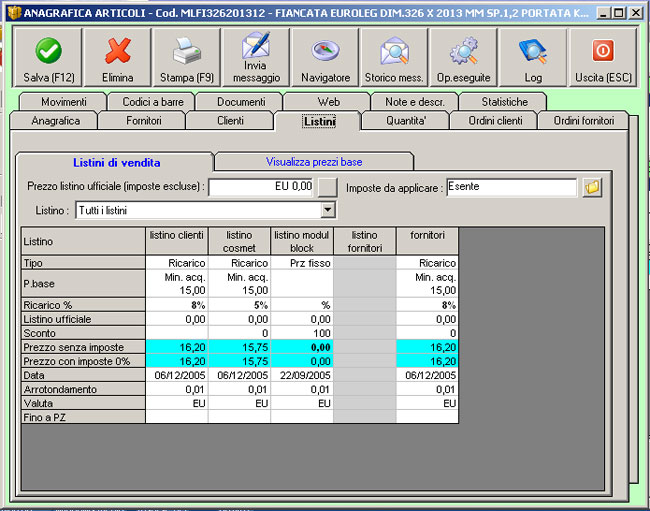The height and width of the screenshot is (511, 650).
Task: Select Ricarico % cell for listino cosmet
Action: coord(240,304)
